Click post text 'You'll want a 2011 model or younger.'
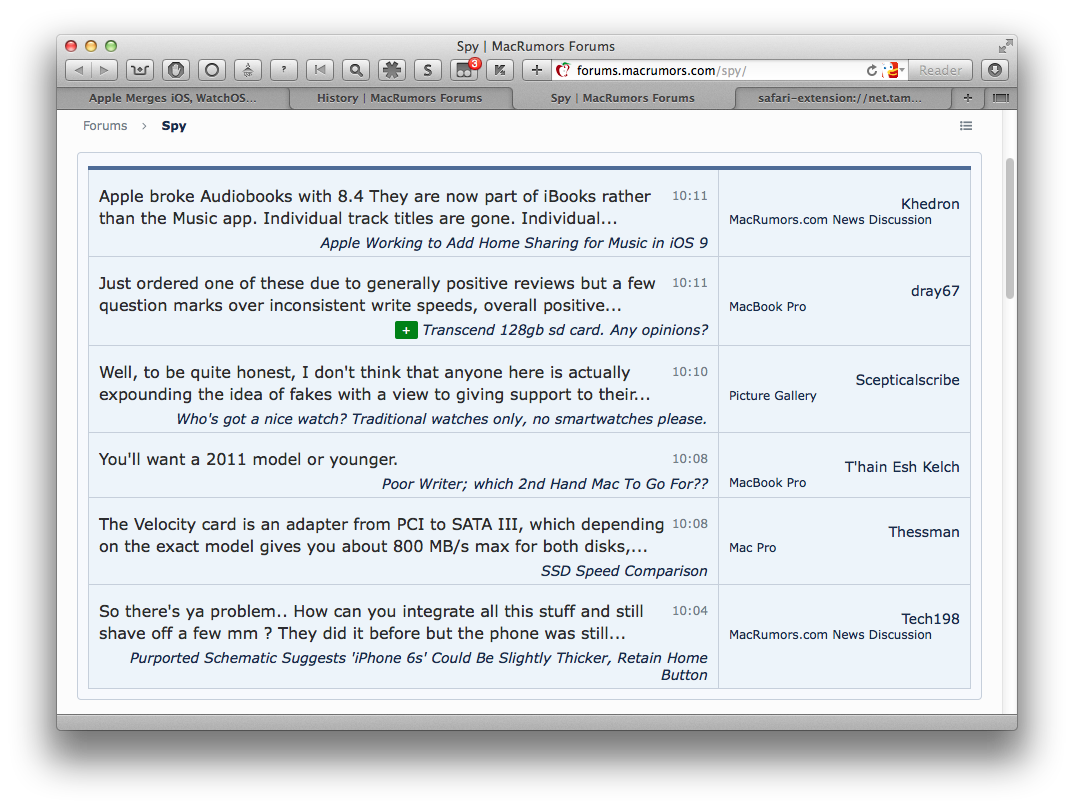Image resolution: width=1074 pixels, height=809 pixels. click(248, 460)
